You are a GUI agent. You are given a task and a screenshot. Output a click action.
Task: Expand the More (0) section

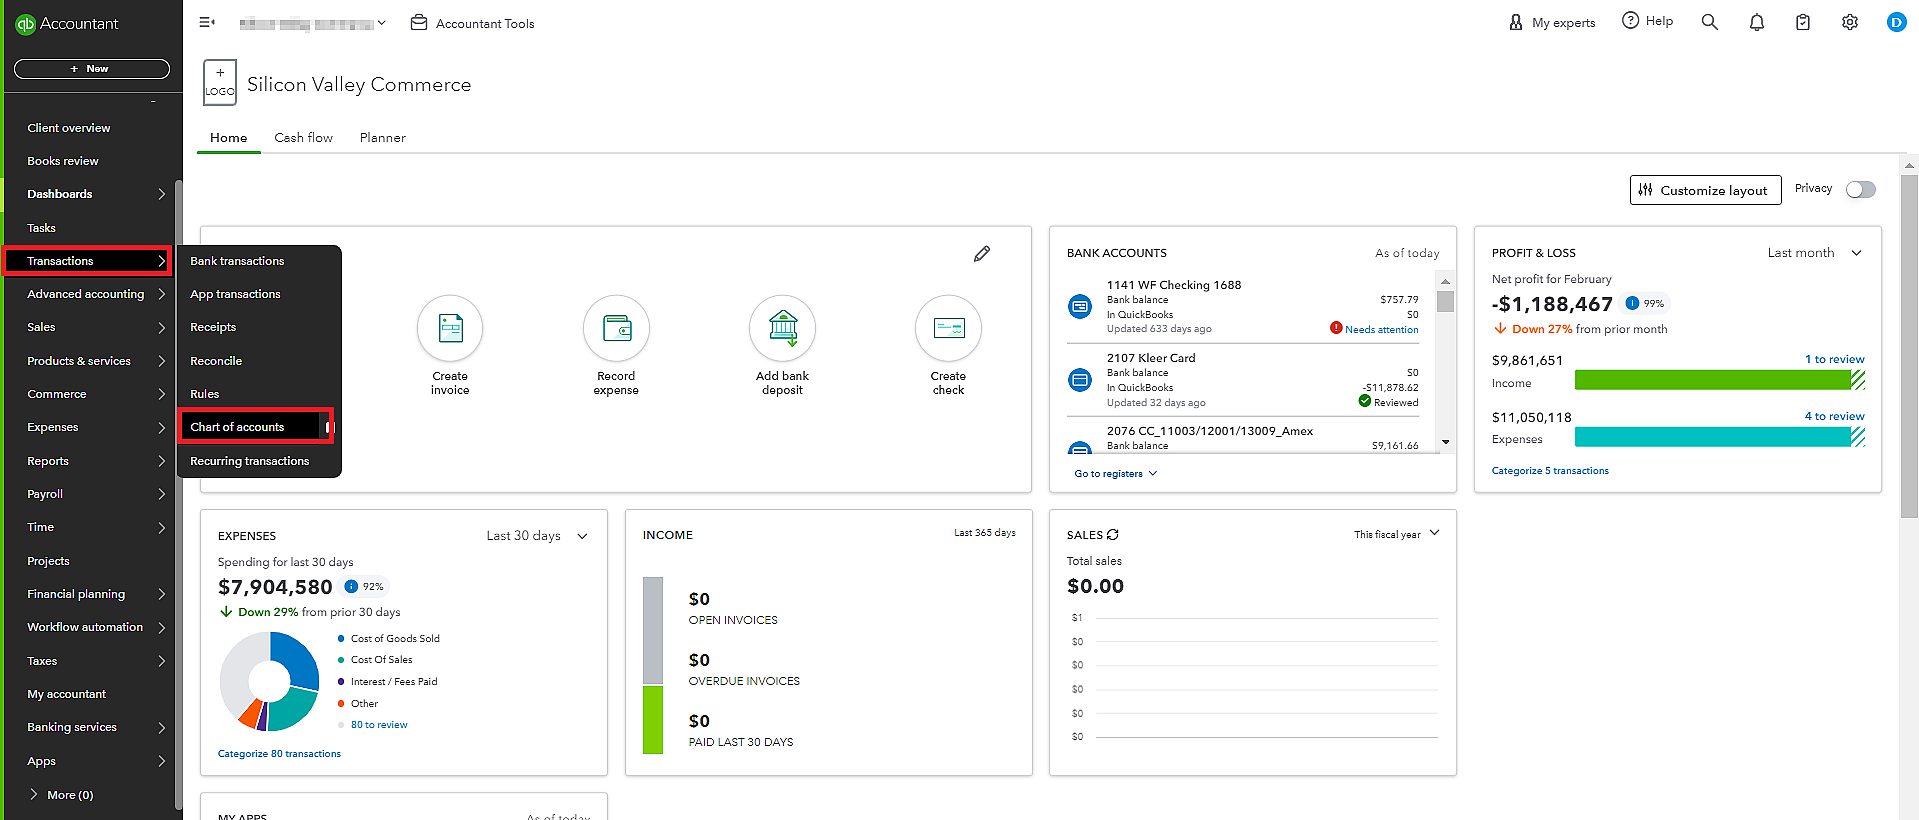[62, 795]
